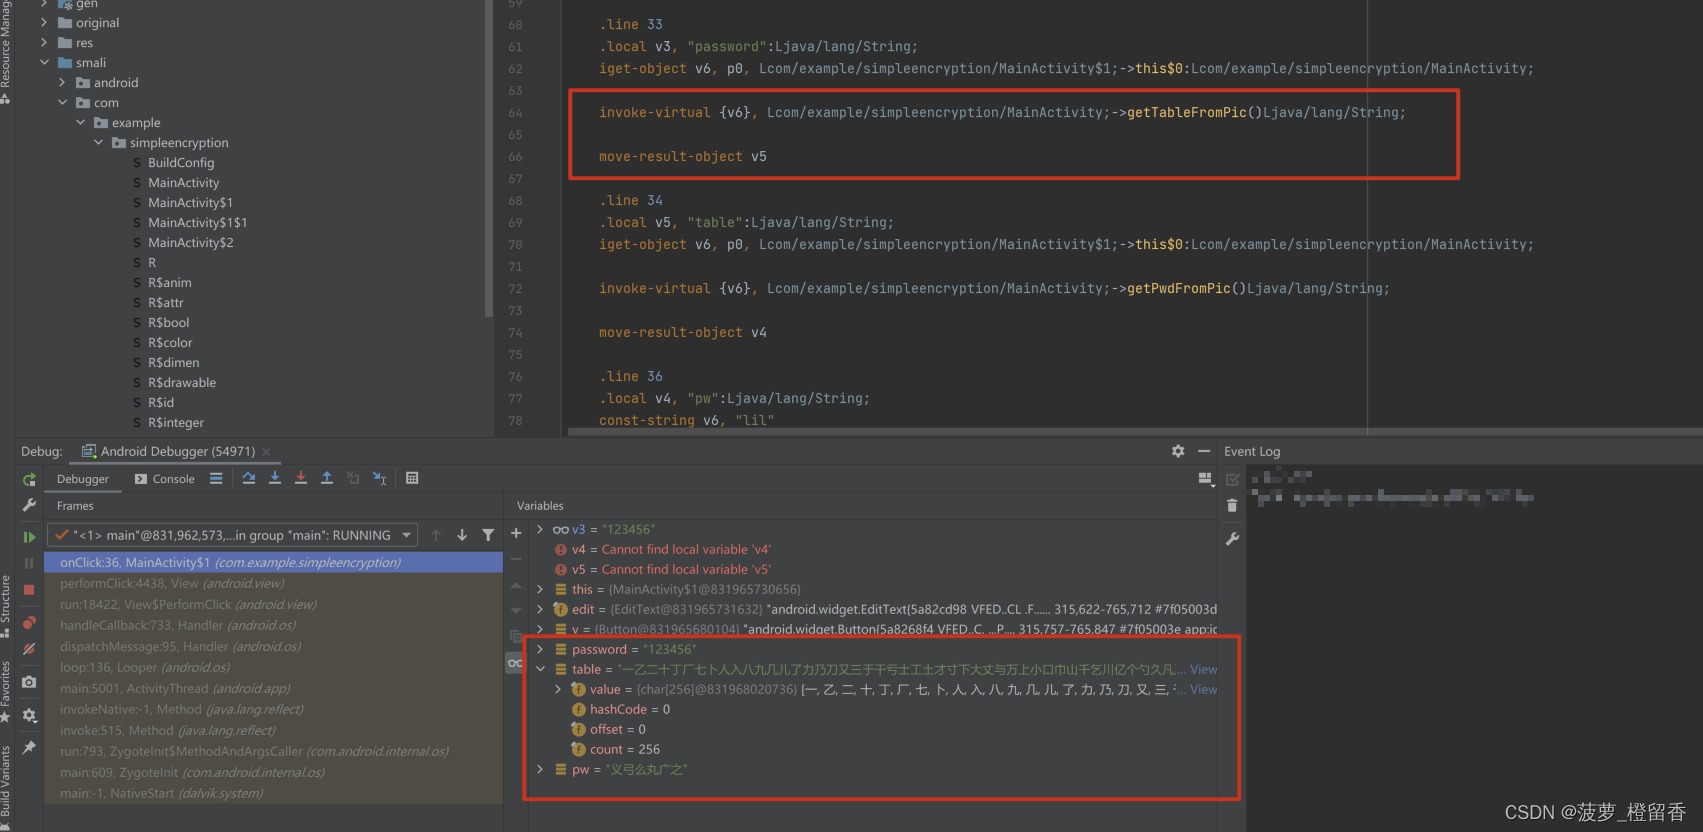This screenshot has width=1703, height=832.
Task: Open MainActivity$1$1 smali file
Action: tap(197, 223)
